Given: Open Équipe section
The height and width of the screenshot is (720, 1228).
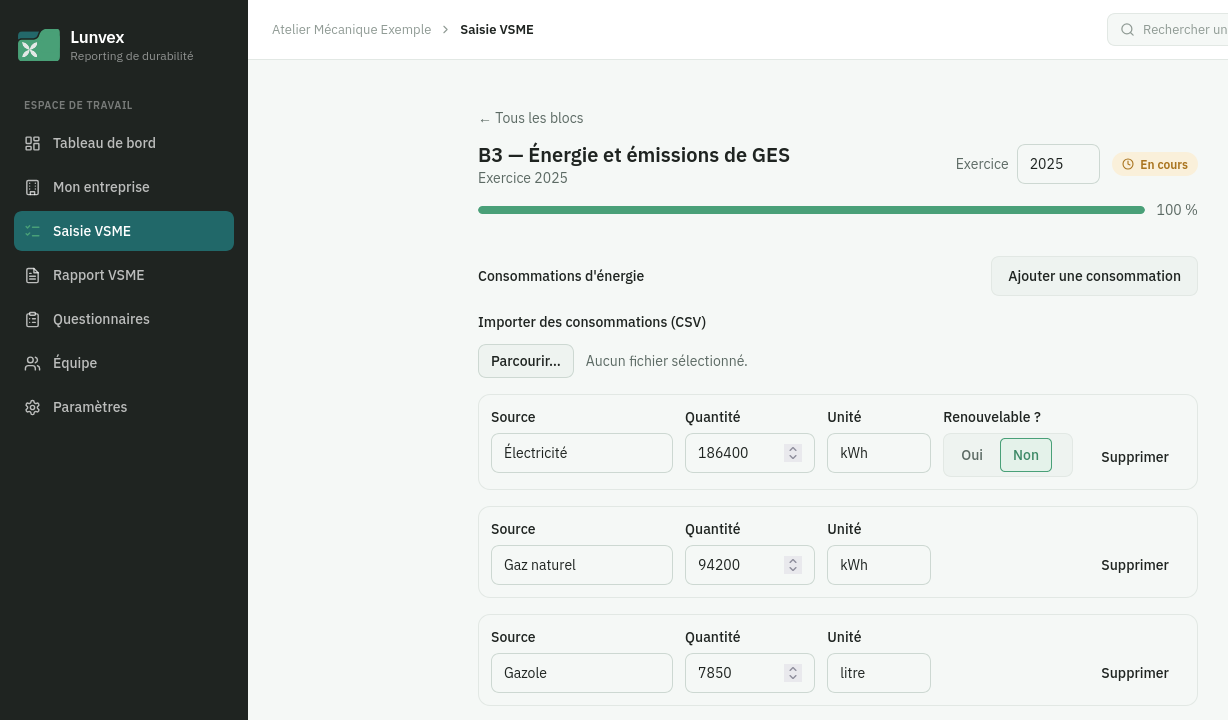Looking at the screenshot, I should 124,363.
